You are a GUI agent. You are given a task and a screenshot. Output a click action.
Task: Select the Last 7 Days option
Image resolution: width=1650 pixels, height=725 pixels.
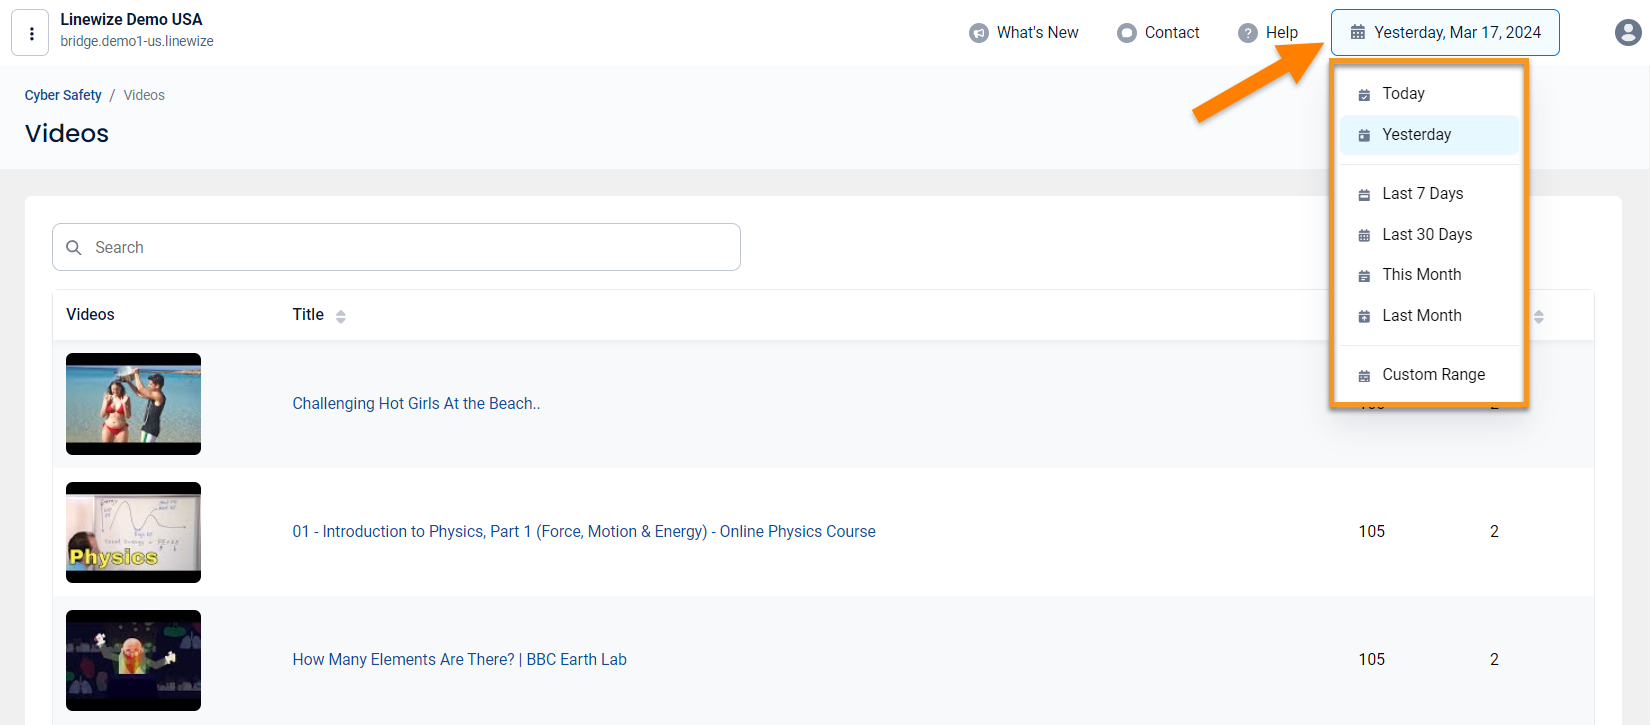(x=1422, y=194)
